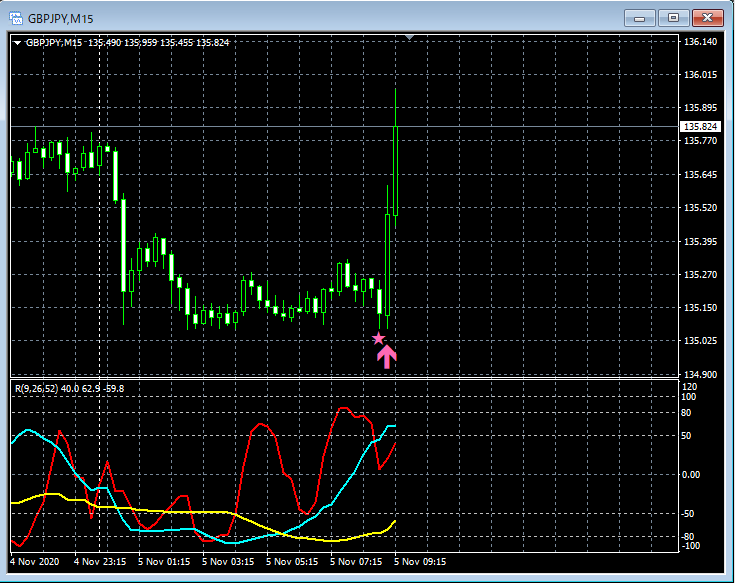Click the pink up-arrow buy signal
Image resolution: width=736 pixels, height=583 pixels.
tap(387, 357)
